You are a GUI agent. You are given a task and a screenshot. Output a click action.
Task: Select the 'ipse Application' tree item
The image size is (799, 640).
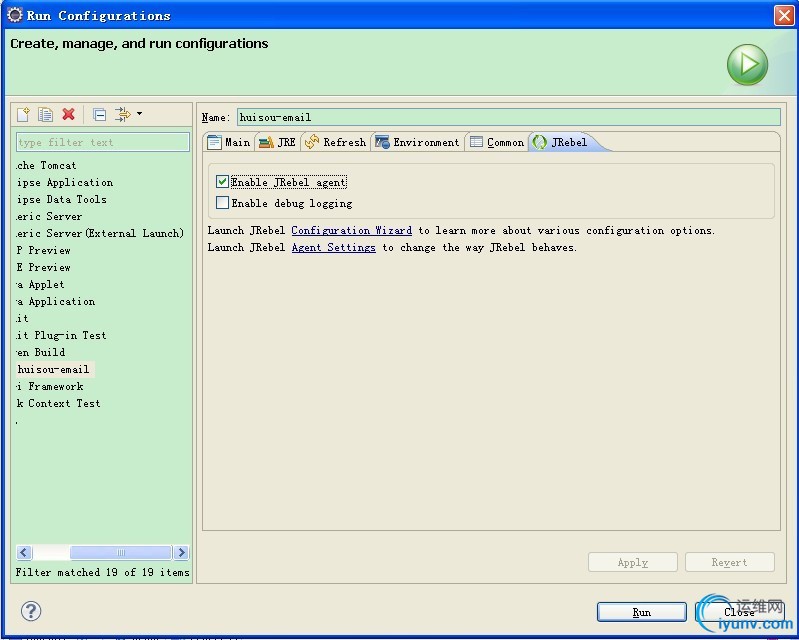[65, 182]
